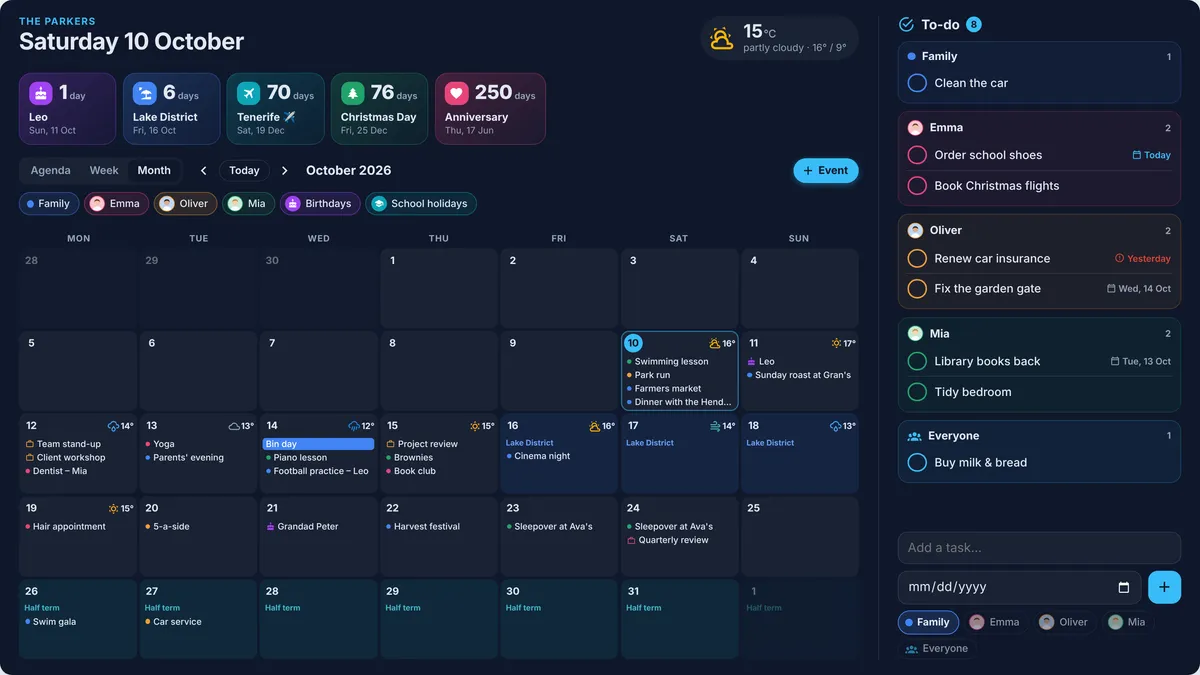The height and width of the screenshot is (675, 1200).
Task: Mark Order school shoes as done
Action: click(917, 155)
